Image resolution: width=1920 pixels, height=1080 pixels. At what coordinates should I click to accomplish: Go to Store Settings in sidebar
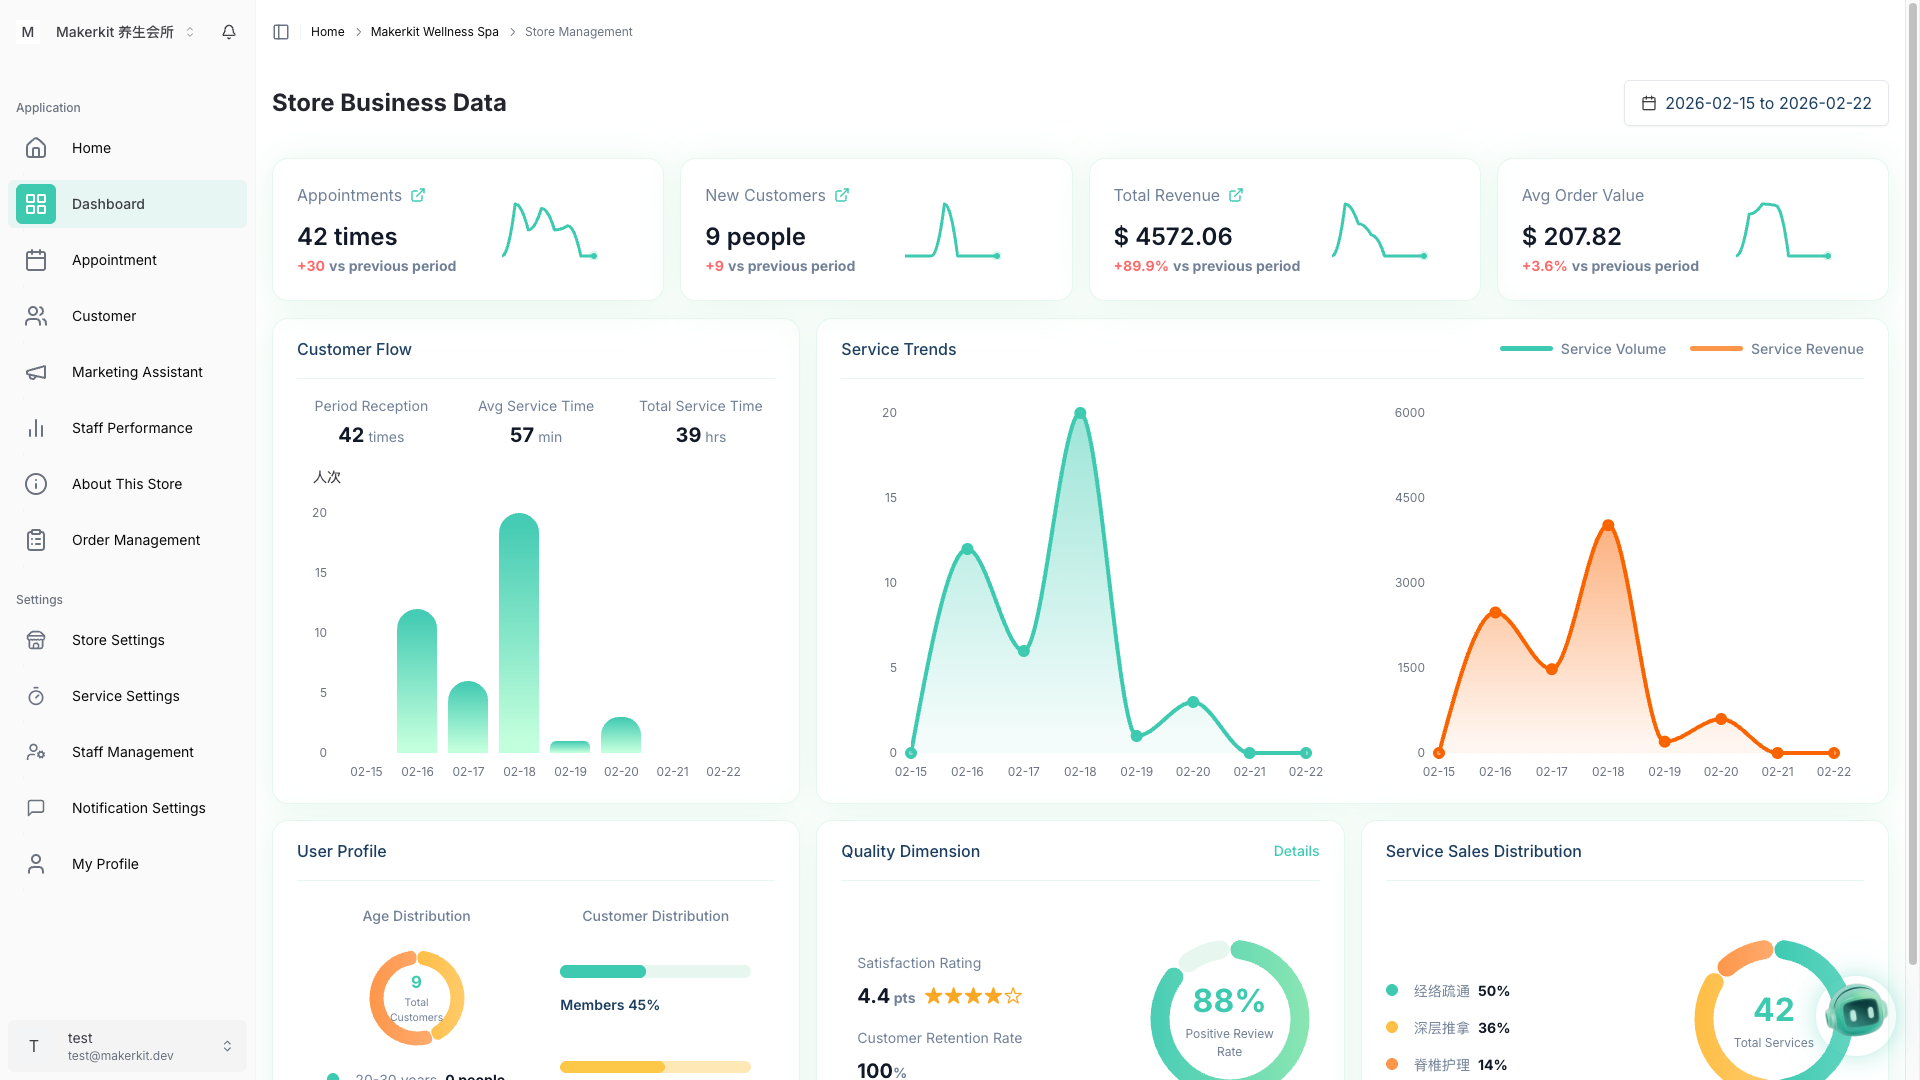click(118, 640)
